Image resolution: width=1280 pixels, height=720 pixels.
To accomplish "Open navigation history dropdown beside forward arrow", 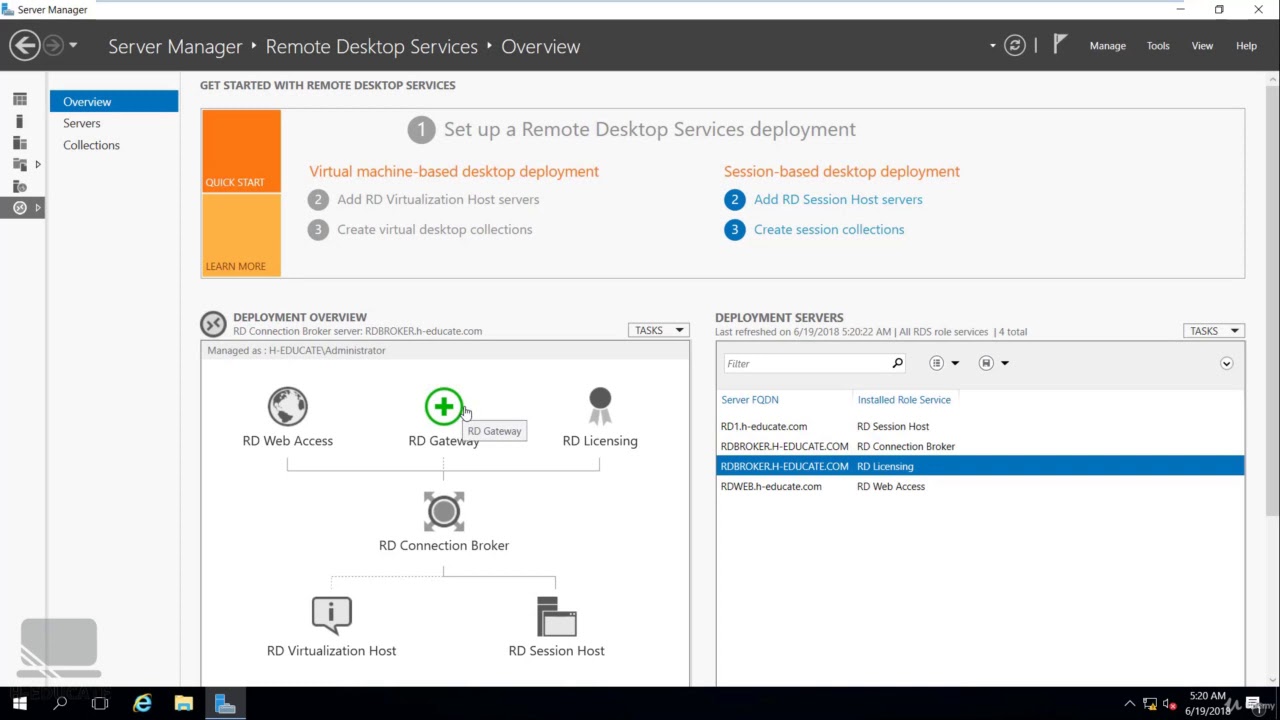I will pos(73,46).
